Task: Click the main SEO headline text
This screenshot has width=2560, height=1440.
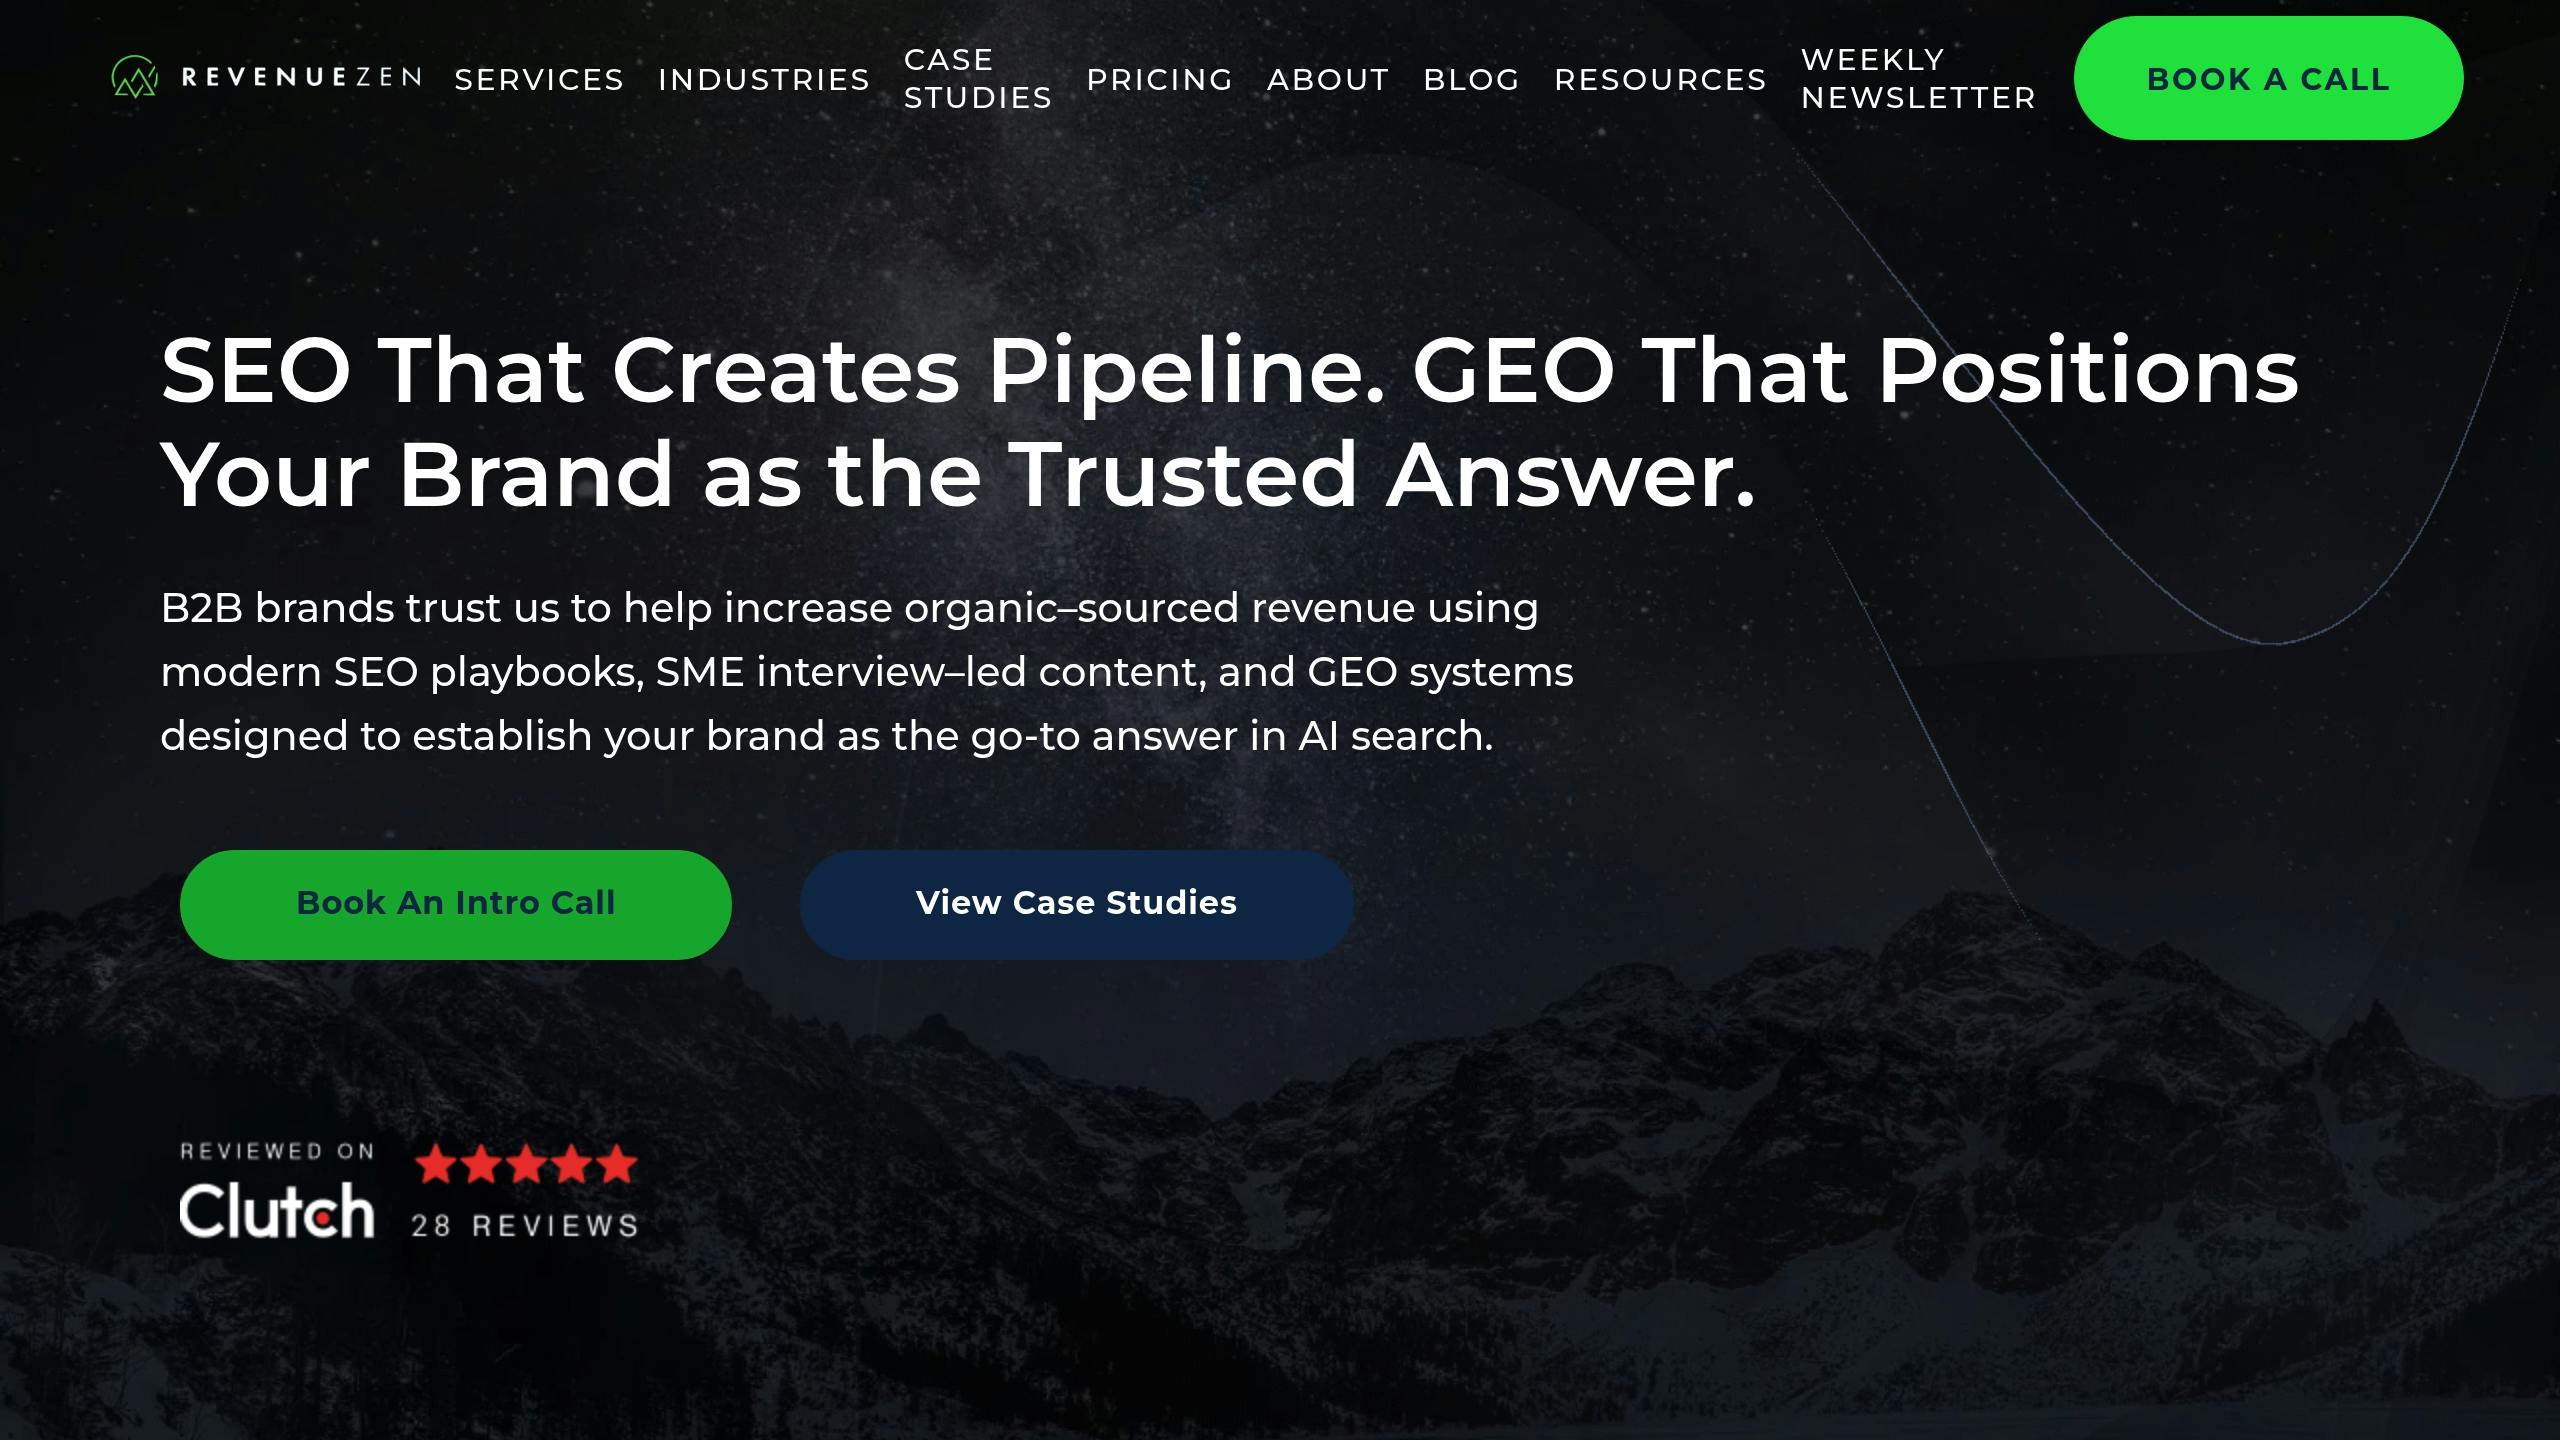Action: point(1230,422)
